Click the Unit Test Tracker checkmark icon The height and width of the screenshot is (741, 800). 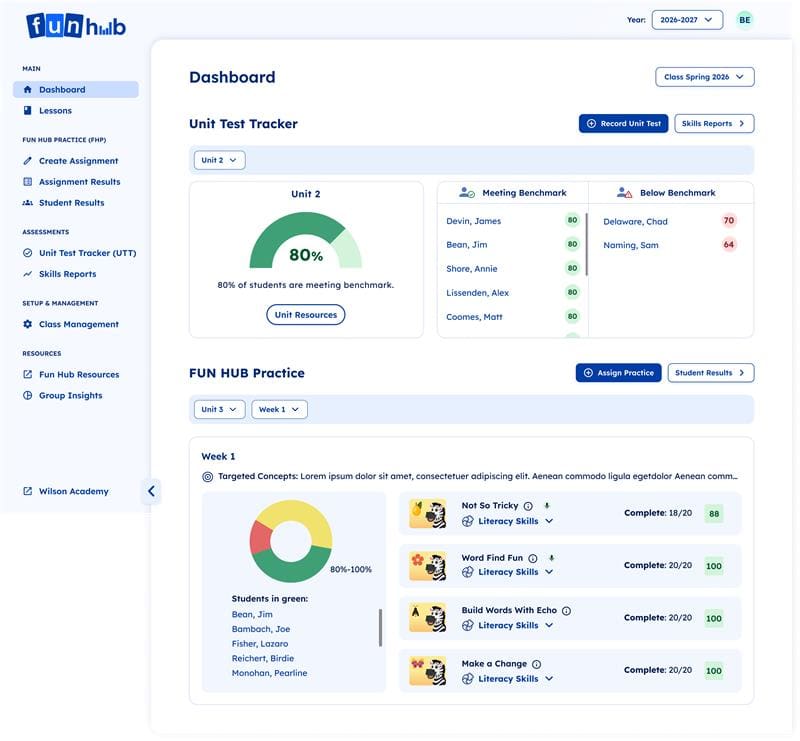tap(29, 251)
